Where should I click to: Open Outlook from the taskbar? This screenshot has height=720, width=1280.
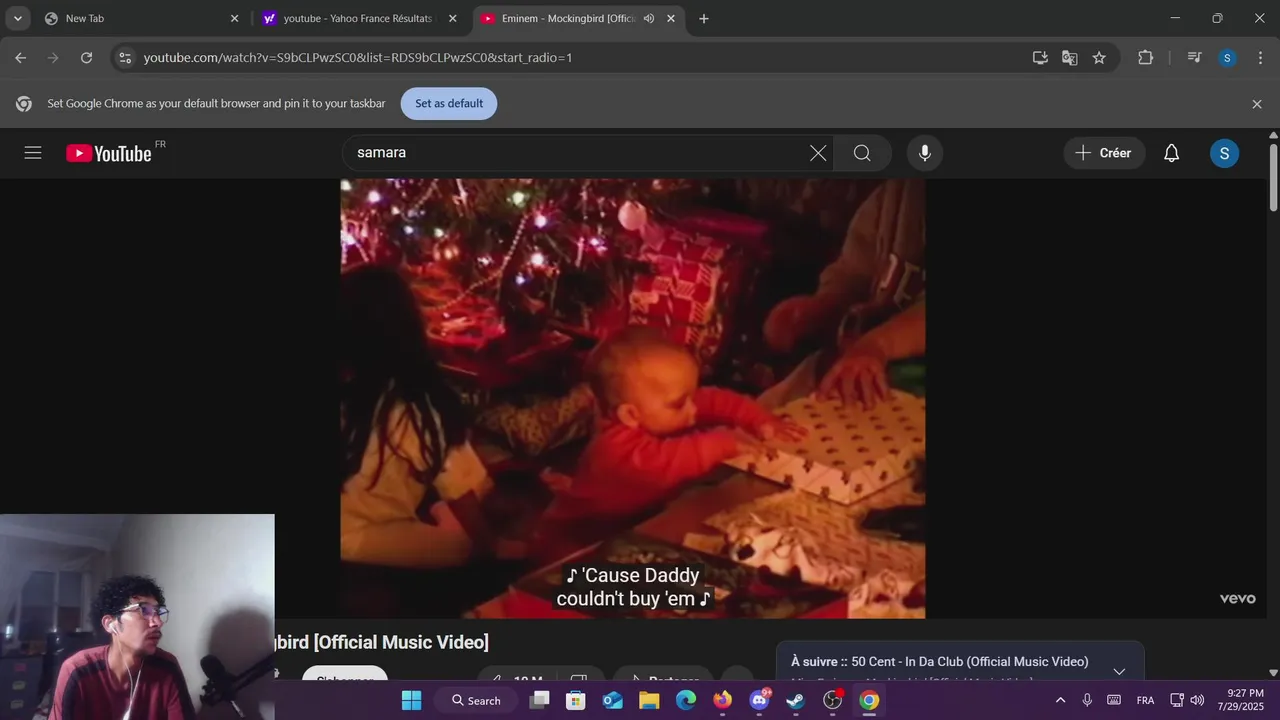(x=613, y=700)
